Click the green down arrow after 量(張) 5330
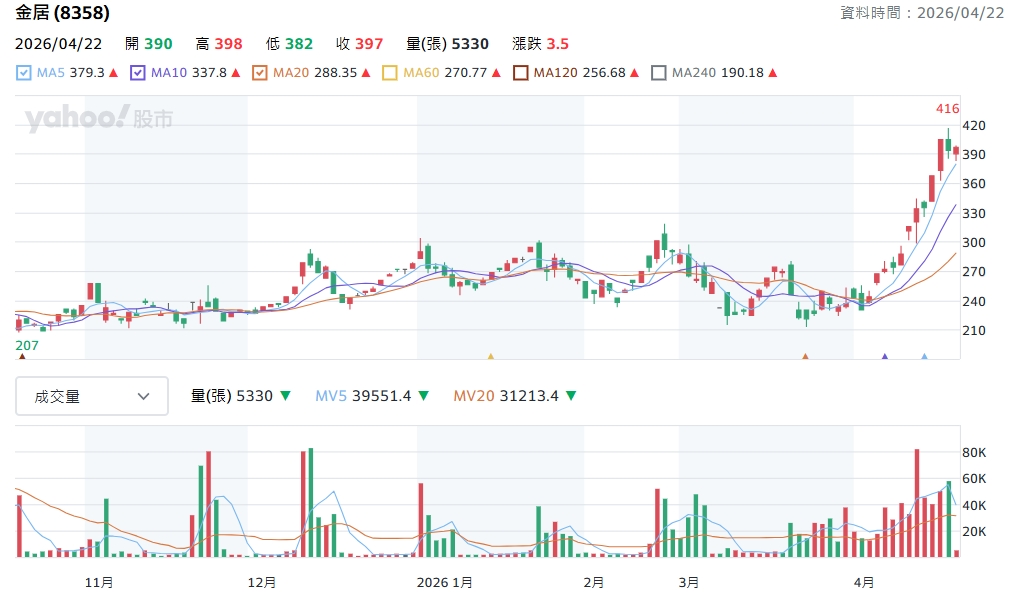This screenshot has width=1010, height=594. (x=285, y=396)
